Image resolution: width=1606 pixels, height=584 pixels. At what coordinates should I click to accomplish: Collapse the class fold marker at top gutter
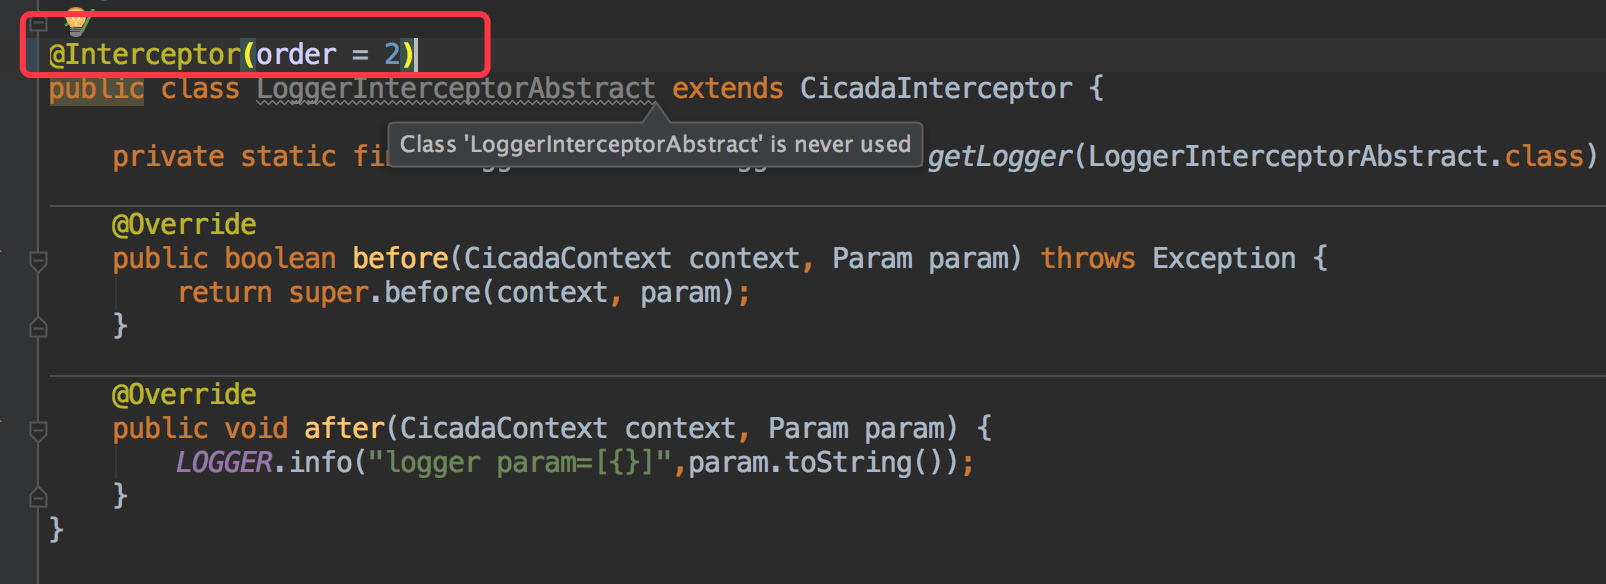click(38, 23)
